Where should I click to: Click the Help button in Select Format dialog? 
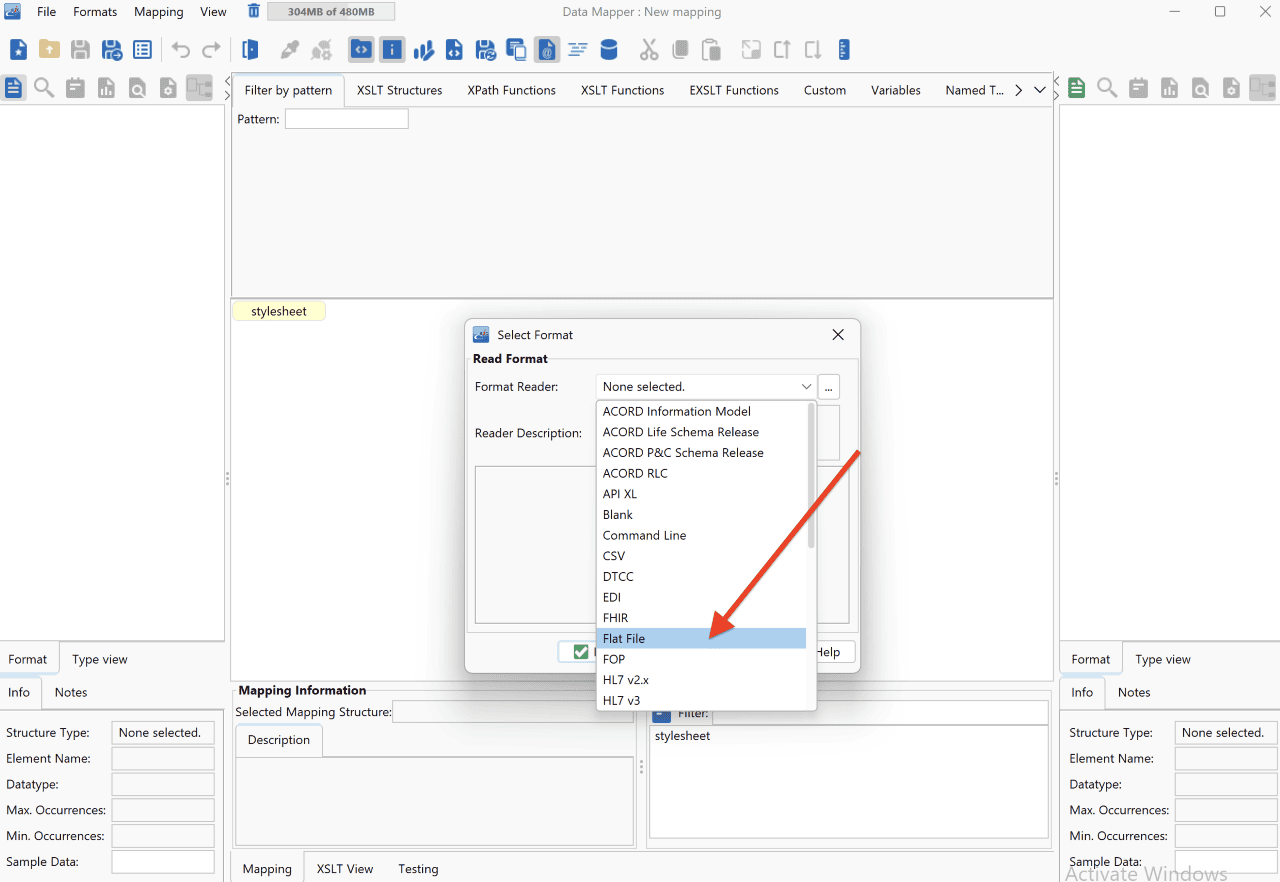[x=828, y=652]
